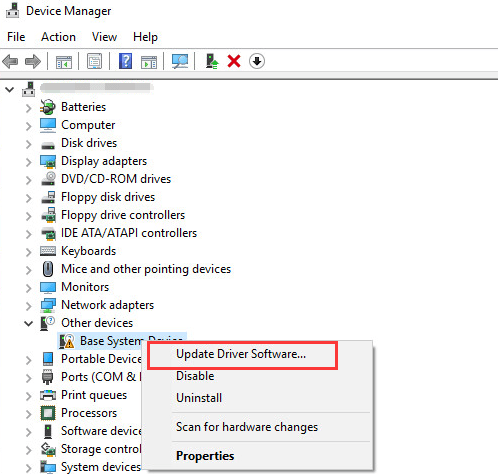Click the Update driver toolbar icon
Screen dimensions: 498x474
[x=212, y=61]
